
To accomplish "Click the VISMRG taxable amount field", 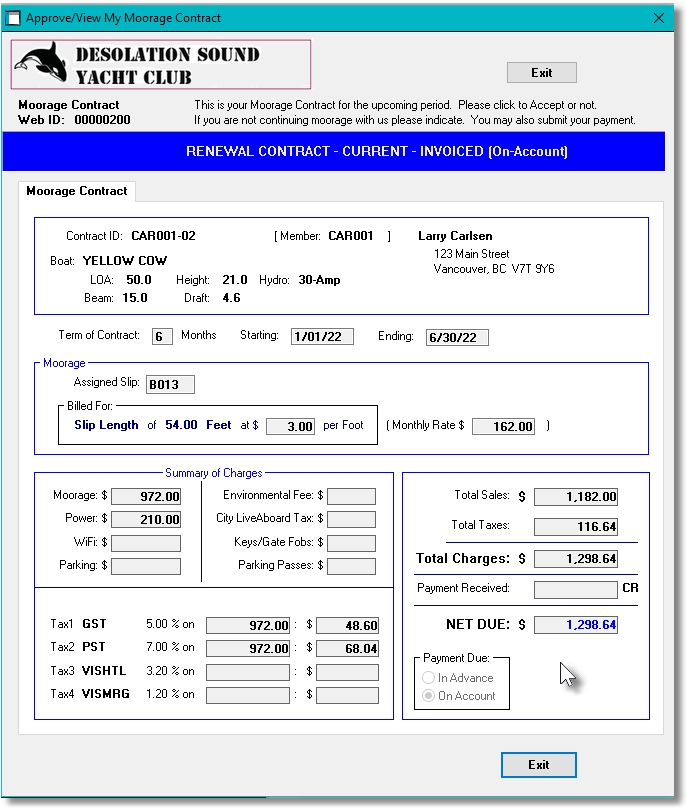I will click(248, 695).
